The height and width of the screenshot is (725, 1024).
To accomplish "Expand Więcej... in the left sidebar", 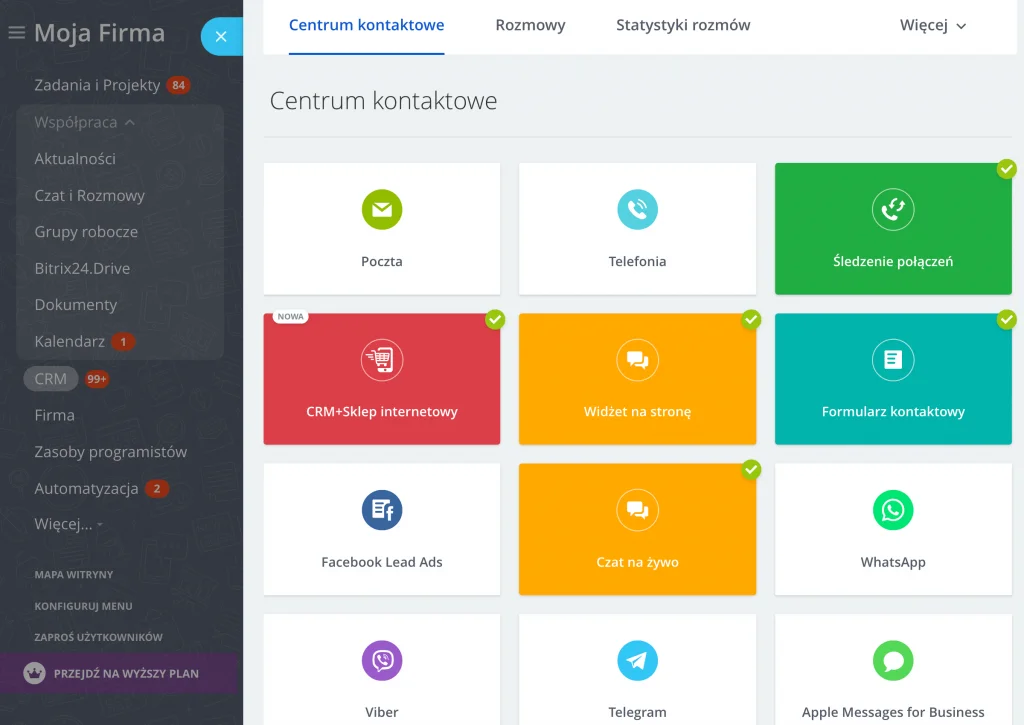I will pos(68,524).
